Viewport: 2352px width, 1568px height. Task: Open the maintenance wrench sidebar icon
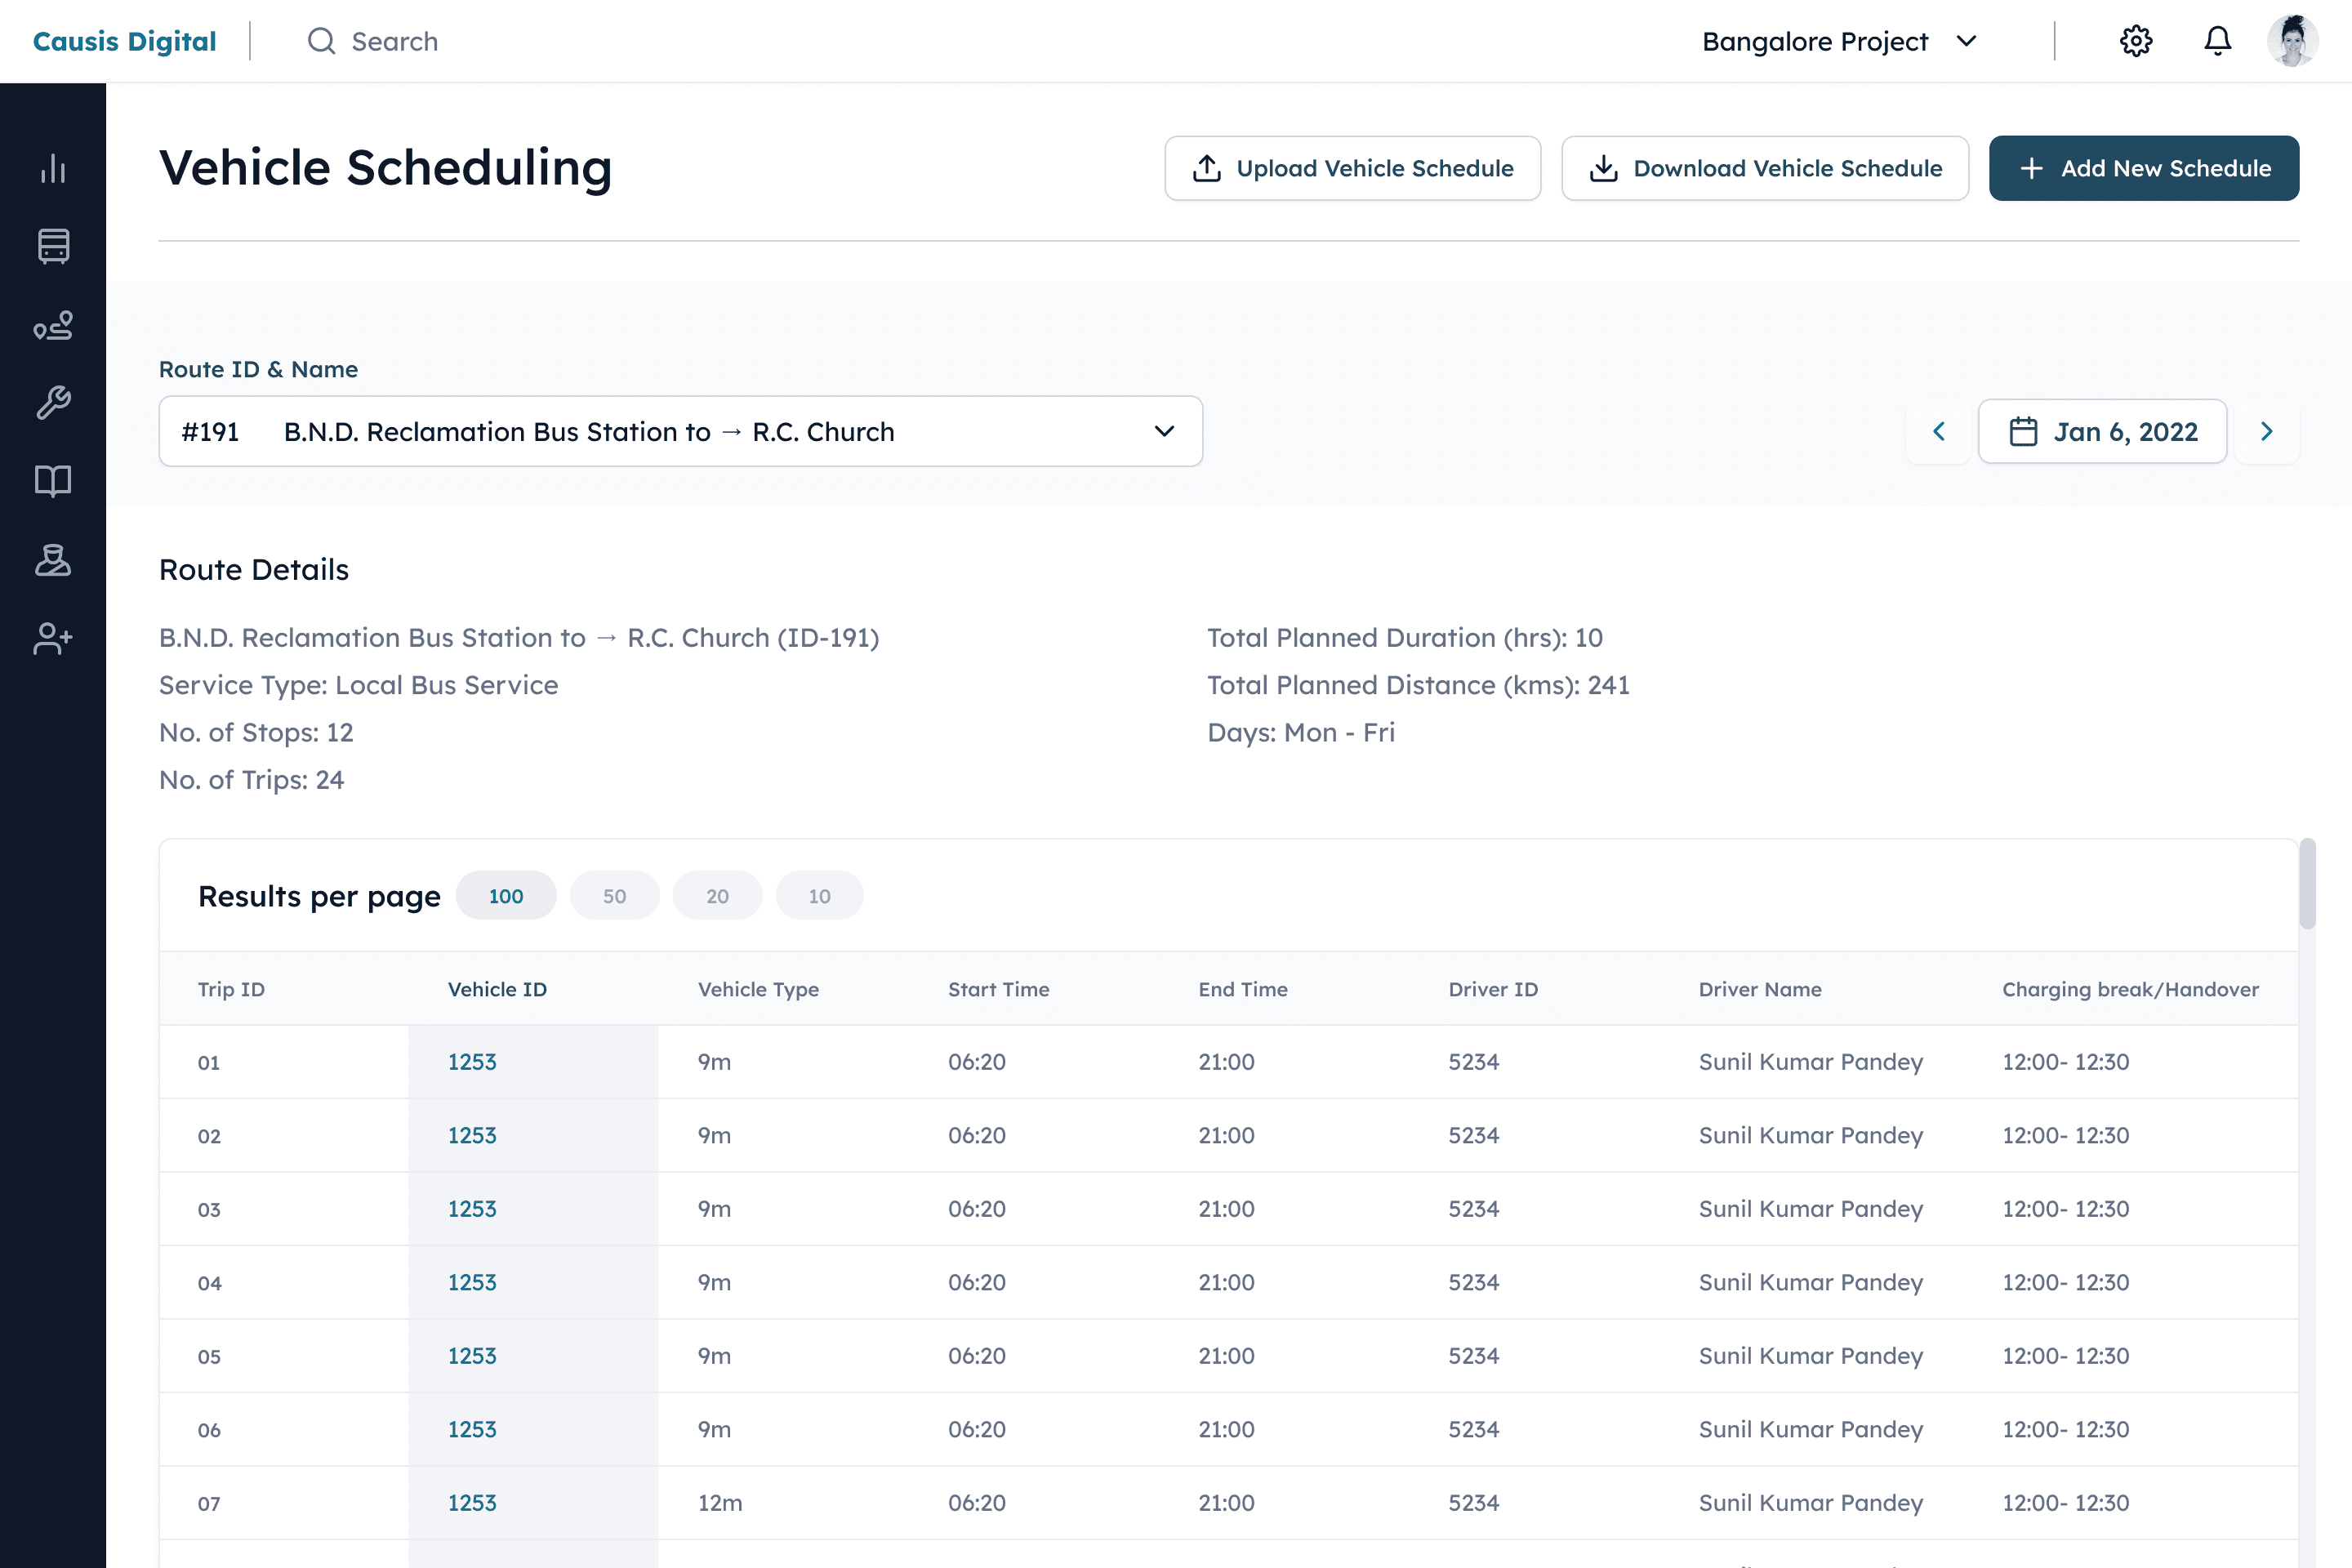point(53,403)
